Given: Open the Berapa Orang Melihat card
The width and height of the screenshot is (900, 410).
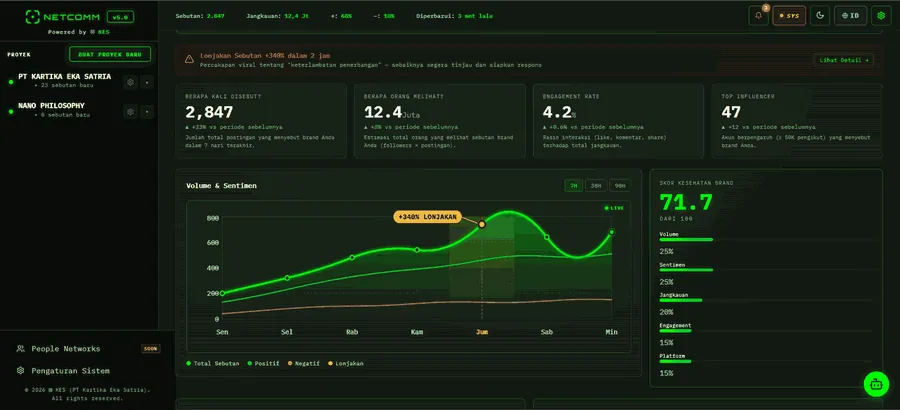Looking at the screenshot, I should [440, 121].
